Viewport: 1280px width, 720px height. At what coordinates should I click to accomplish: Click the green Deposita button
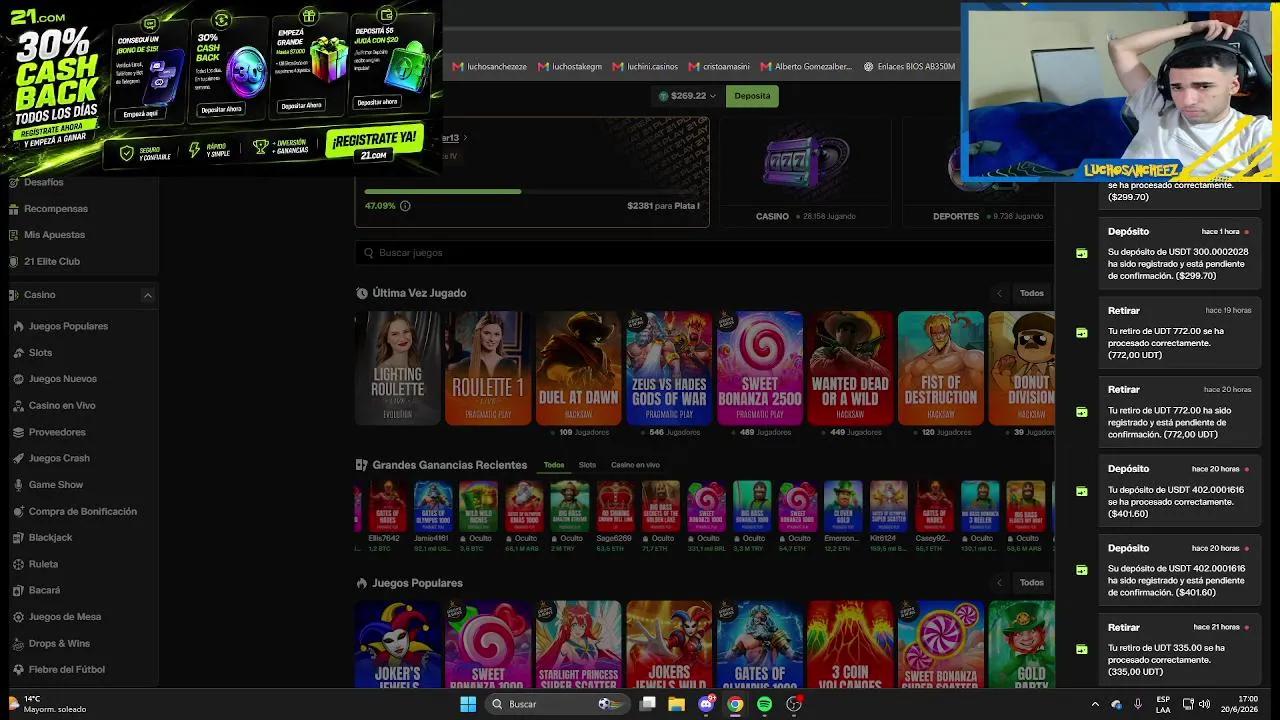pos(752,96)
